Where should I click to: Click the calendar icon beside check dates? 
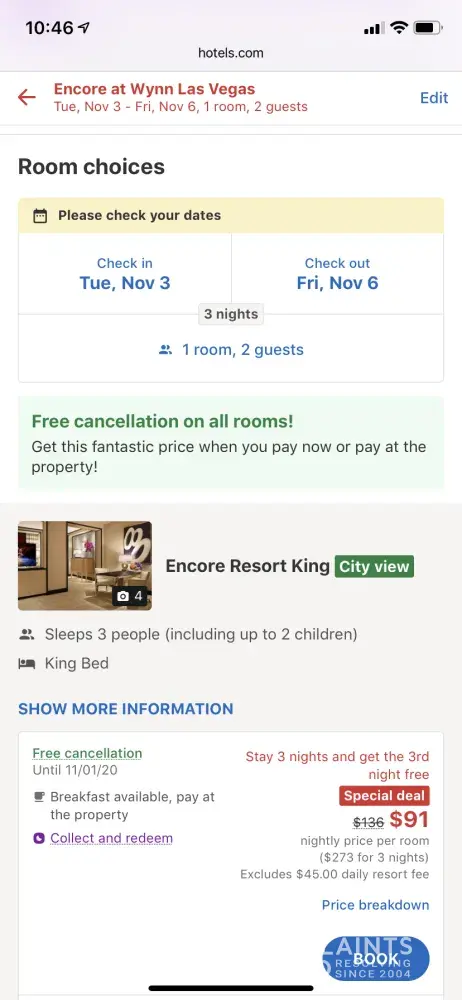point(40,216)
